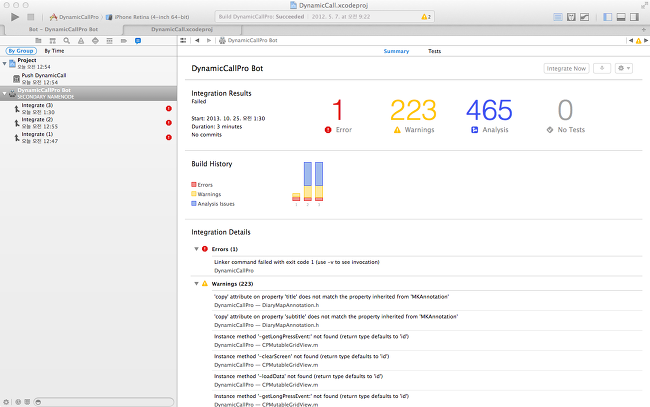Click build history bar for integration 3
The width and height of the screenshot is (650, 407).
click(x=319, y=182)
